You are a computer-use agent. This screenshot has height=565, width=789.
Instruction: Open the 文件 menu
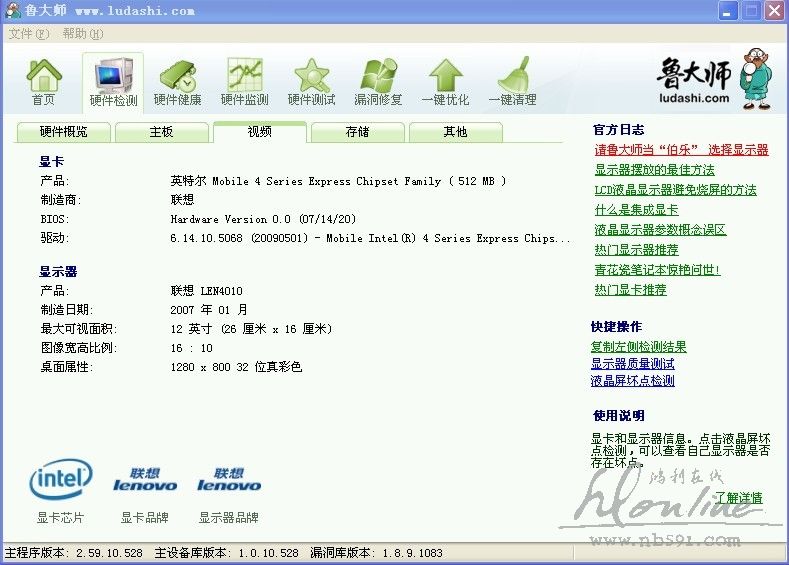28,33
